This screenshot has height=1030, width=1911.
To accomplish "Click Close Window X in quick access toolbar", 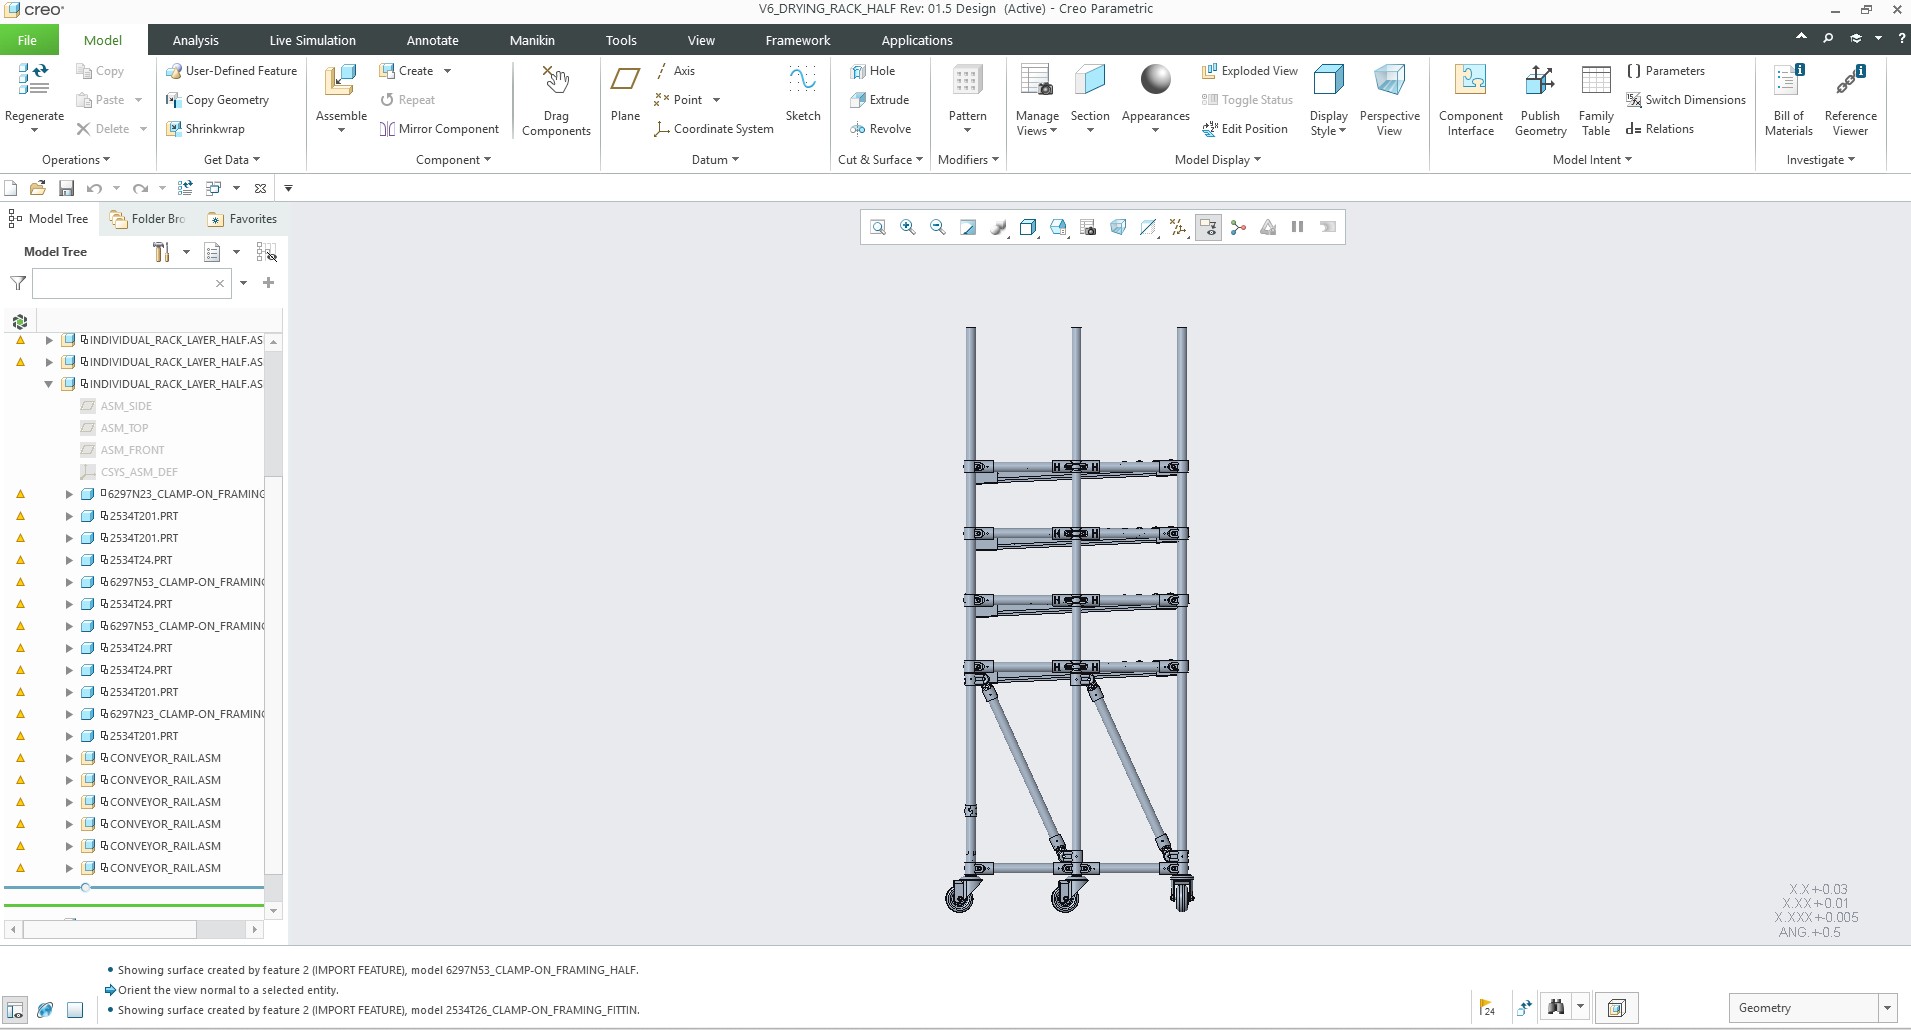I will 260,188.
